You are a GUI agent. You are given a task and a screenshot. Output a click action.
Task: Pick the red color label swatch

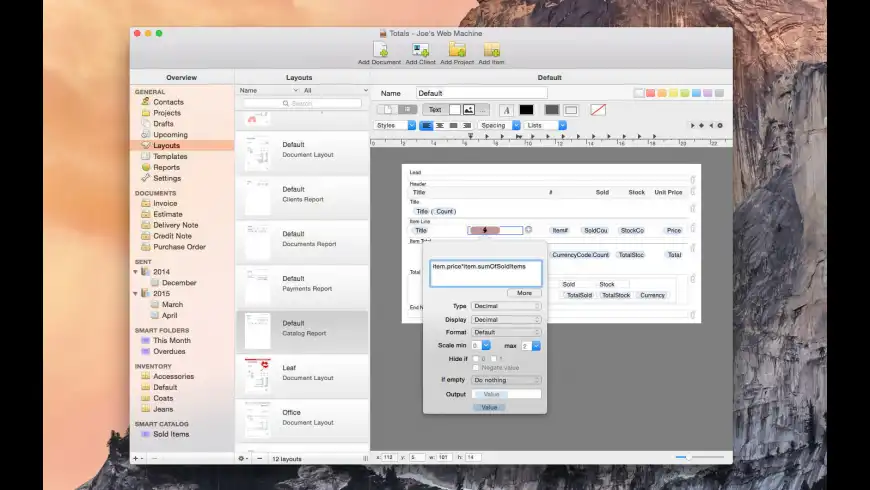pyautogui.click(x=651, y=93)
